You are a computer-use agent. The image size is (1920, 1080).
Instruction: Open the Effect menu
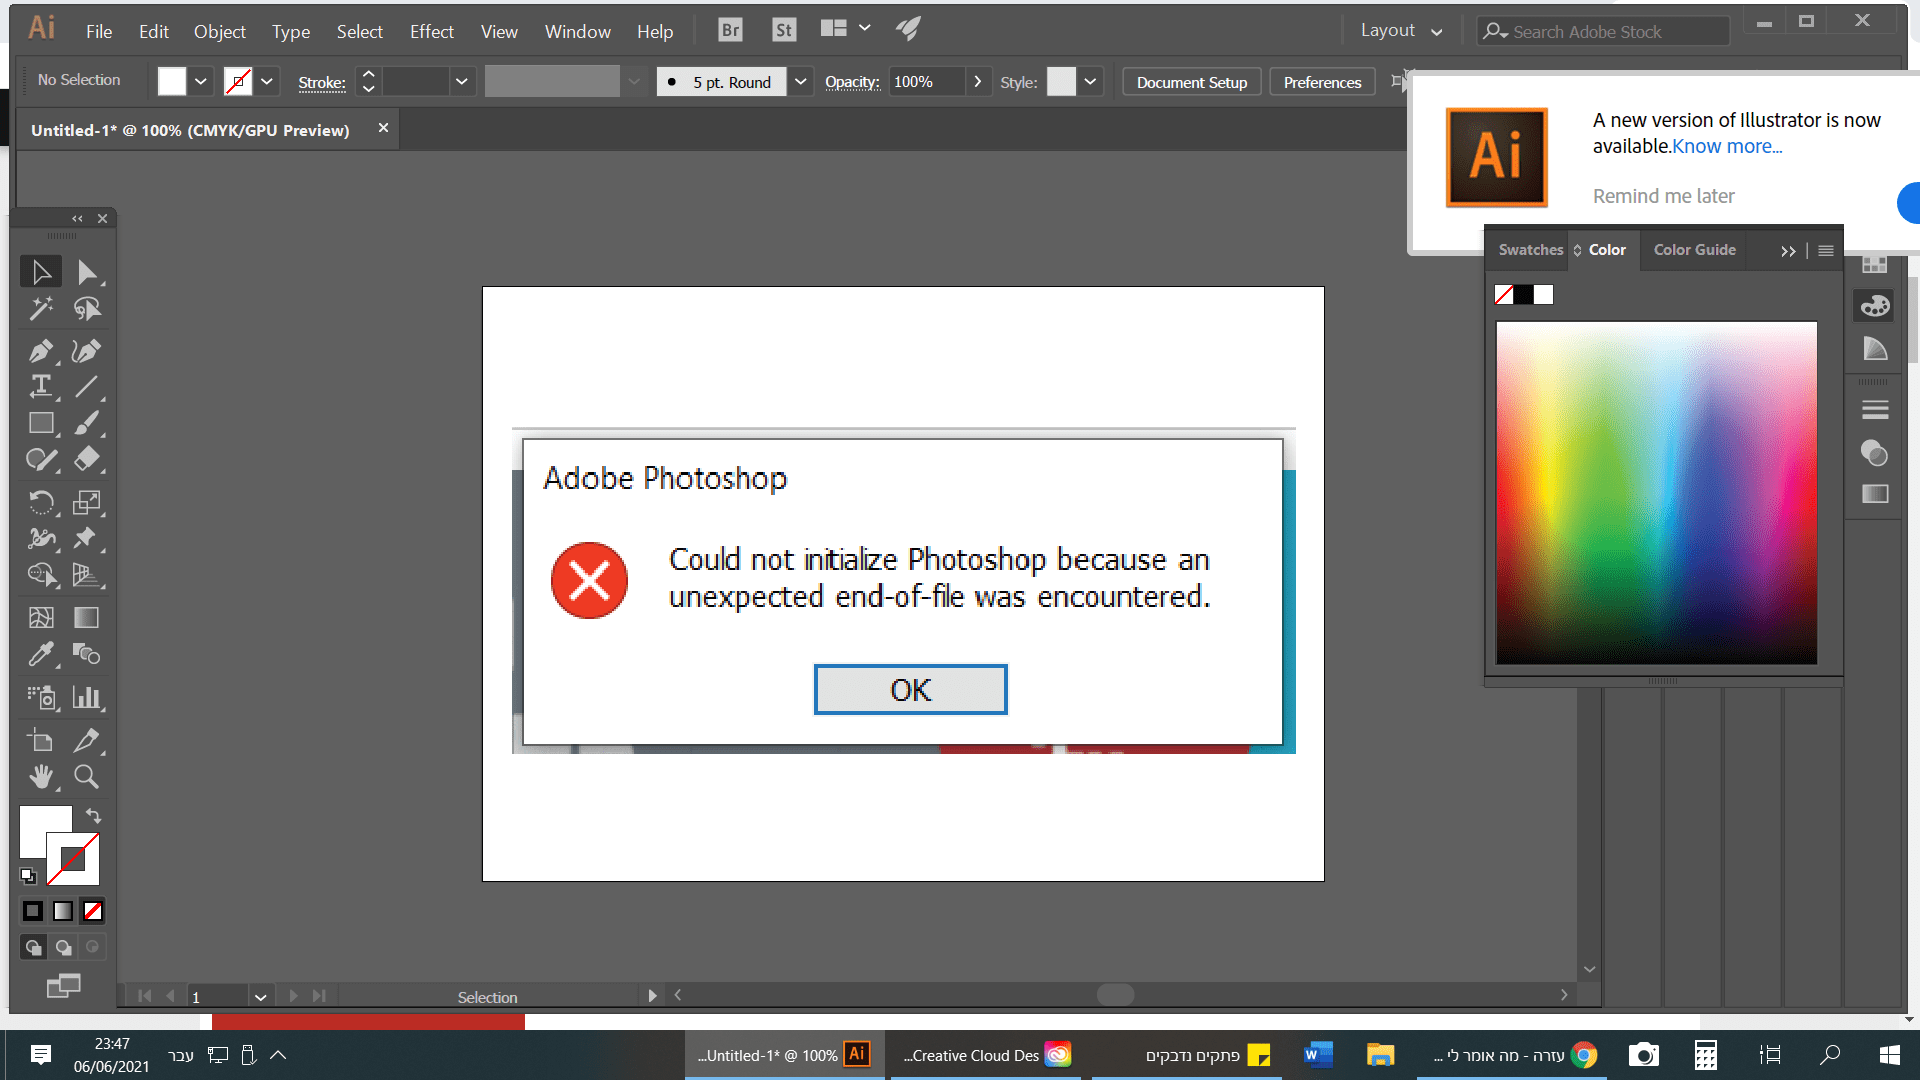tap(431, 32)
